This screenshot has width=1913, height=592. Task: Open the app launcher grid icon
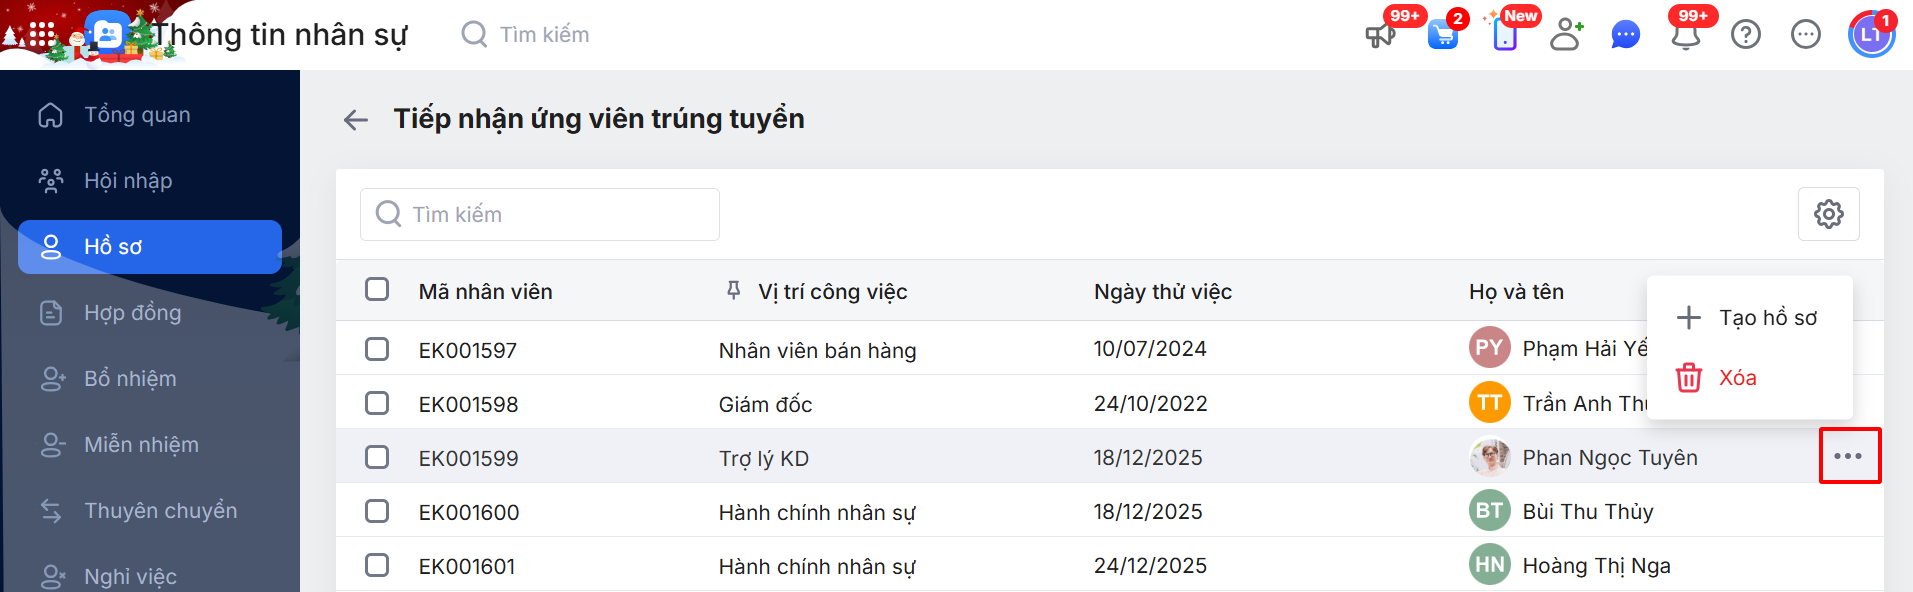(42, 35)
